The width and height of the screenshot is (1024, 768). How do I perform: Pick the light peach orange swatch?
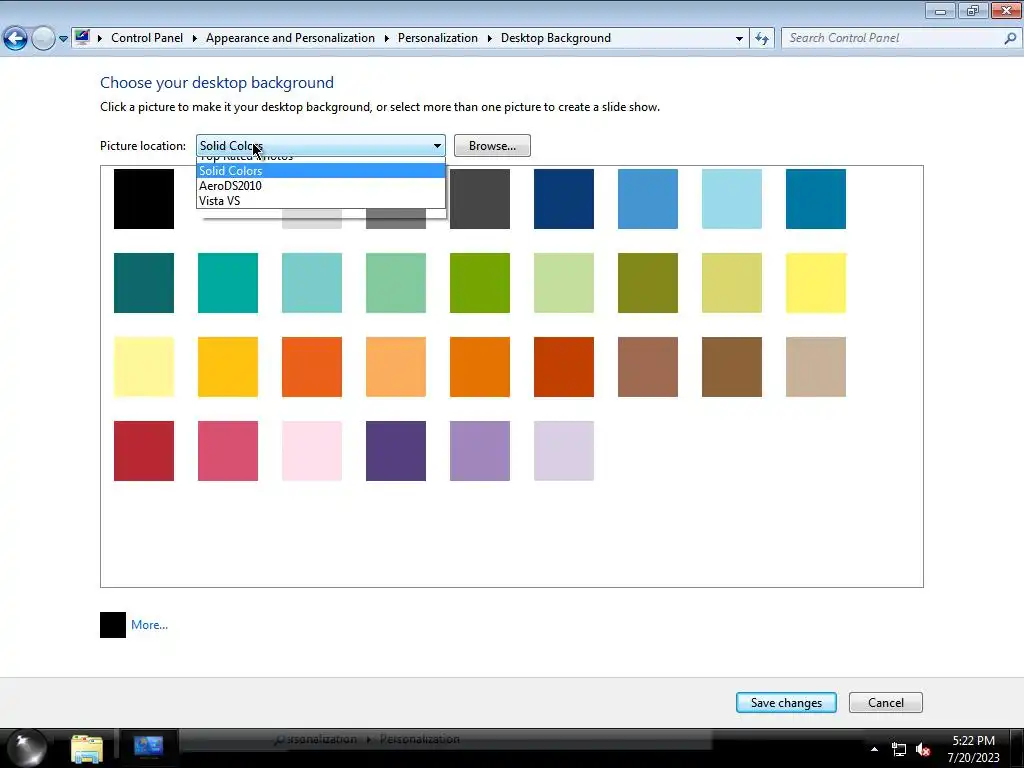click(396, 366)
